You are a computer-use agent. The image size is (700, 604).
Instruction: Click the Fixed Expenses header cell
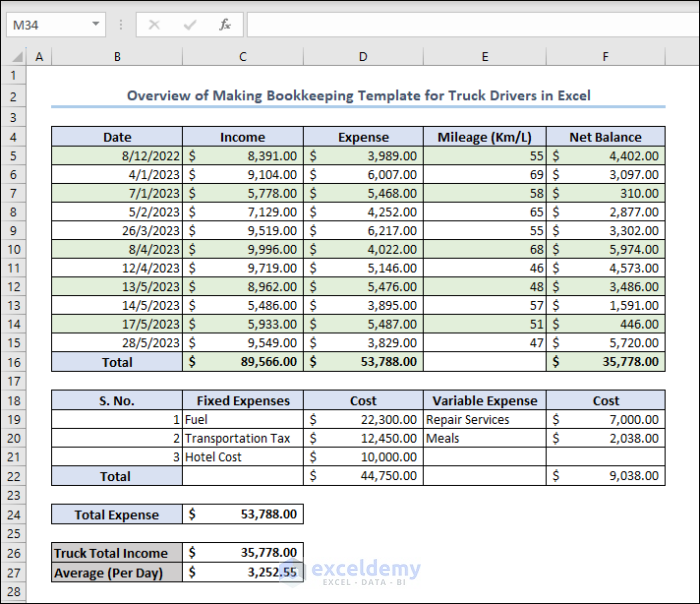pyautogui.click(x=243, y=400)
